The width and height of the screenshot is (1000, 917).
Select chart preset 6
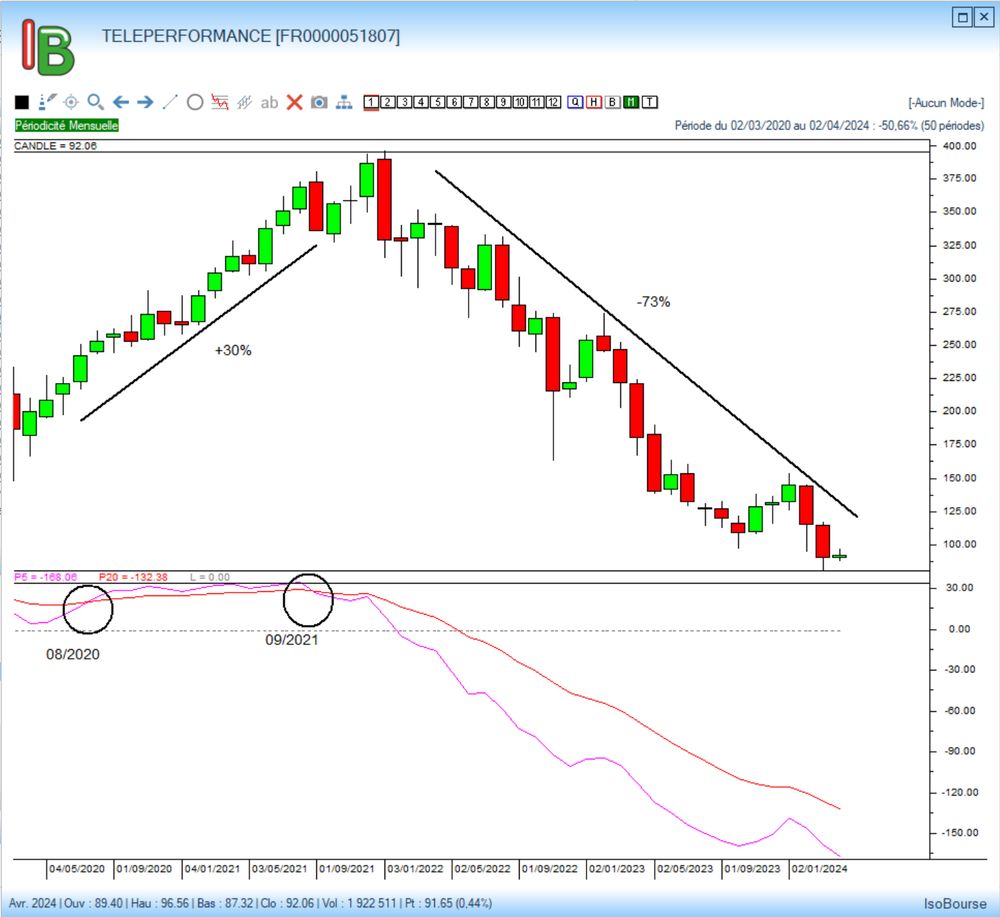454,102
